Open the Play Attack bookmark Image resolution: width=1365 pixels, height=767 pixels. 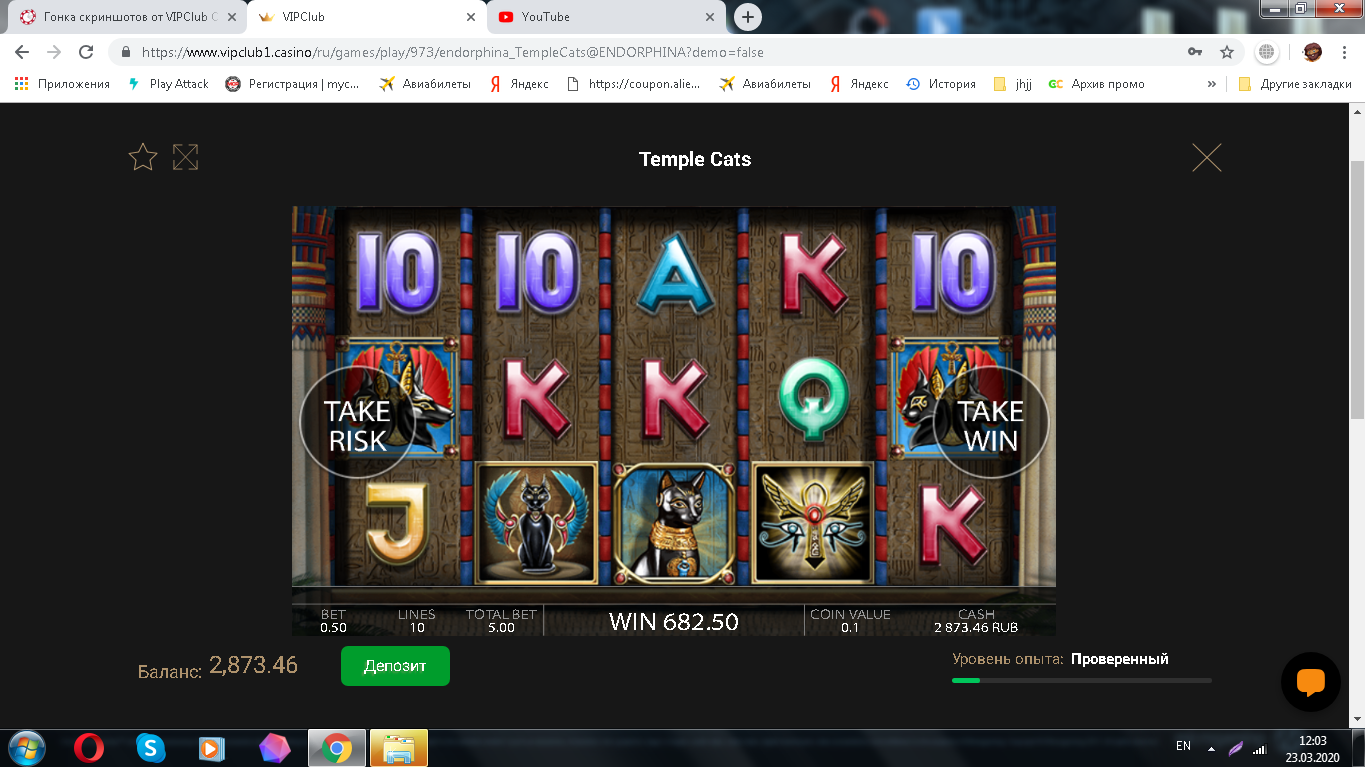168,84
